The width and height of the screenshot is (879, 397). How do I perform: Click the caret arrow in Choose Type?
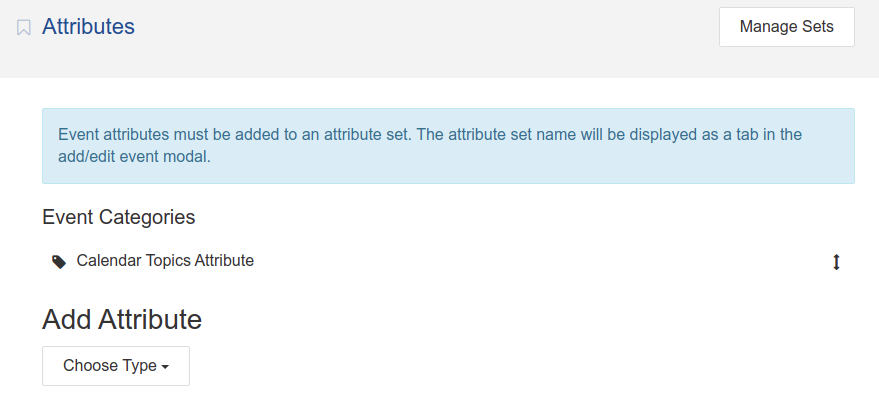165,367
